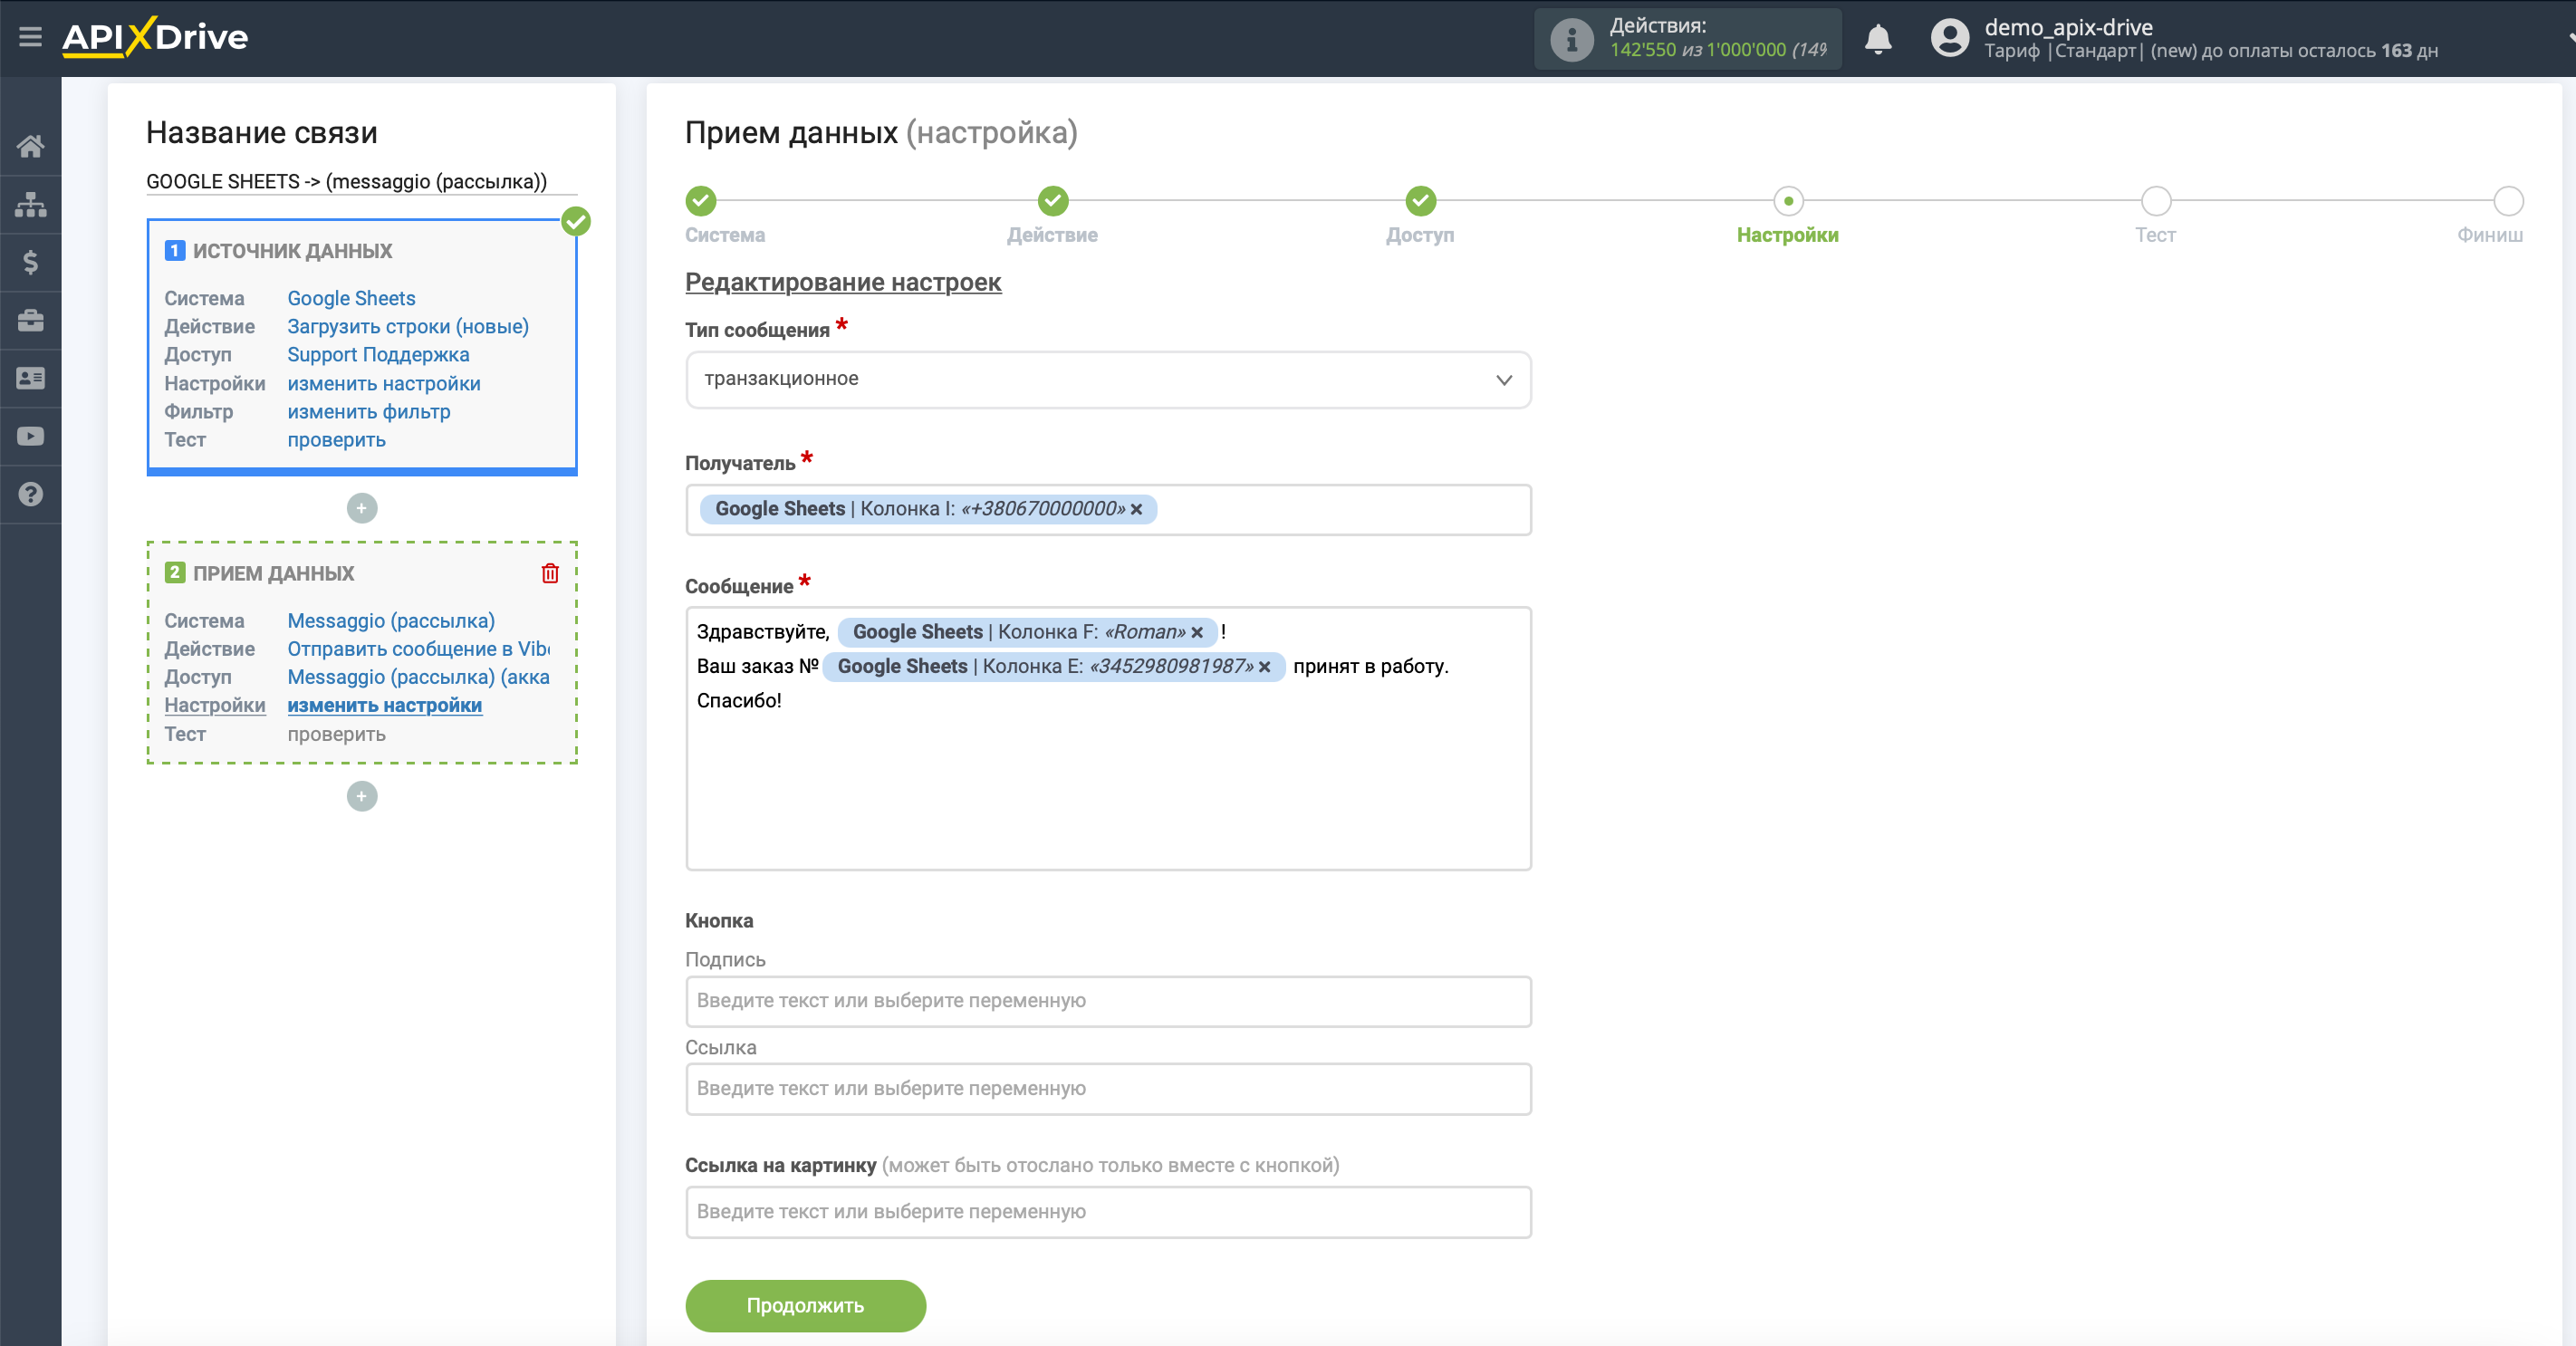
Task: Click grey проверить in Прием данных
Action: 336,733
